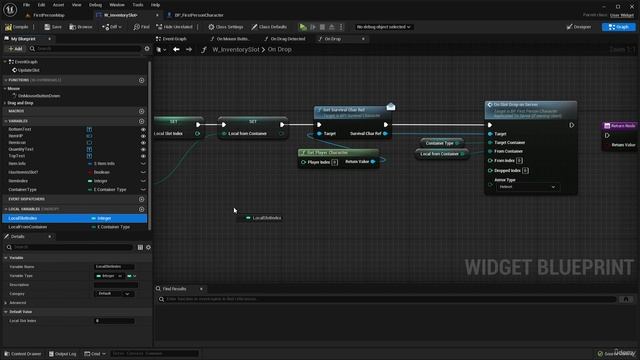
Task: Toggle visibility eye for third widget variable
Action: 143,143
